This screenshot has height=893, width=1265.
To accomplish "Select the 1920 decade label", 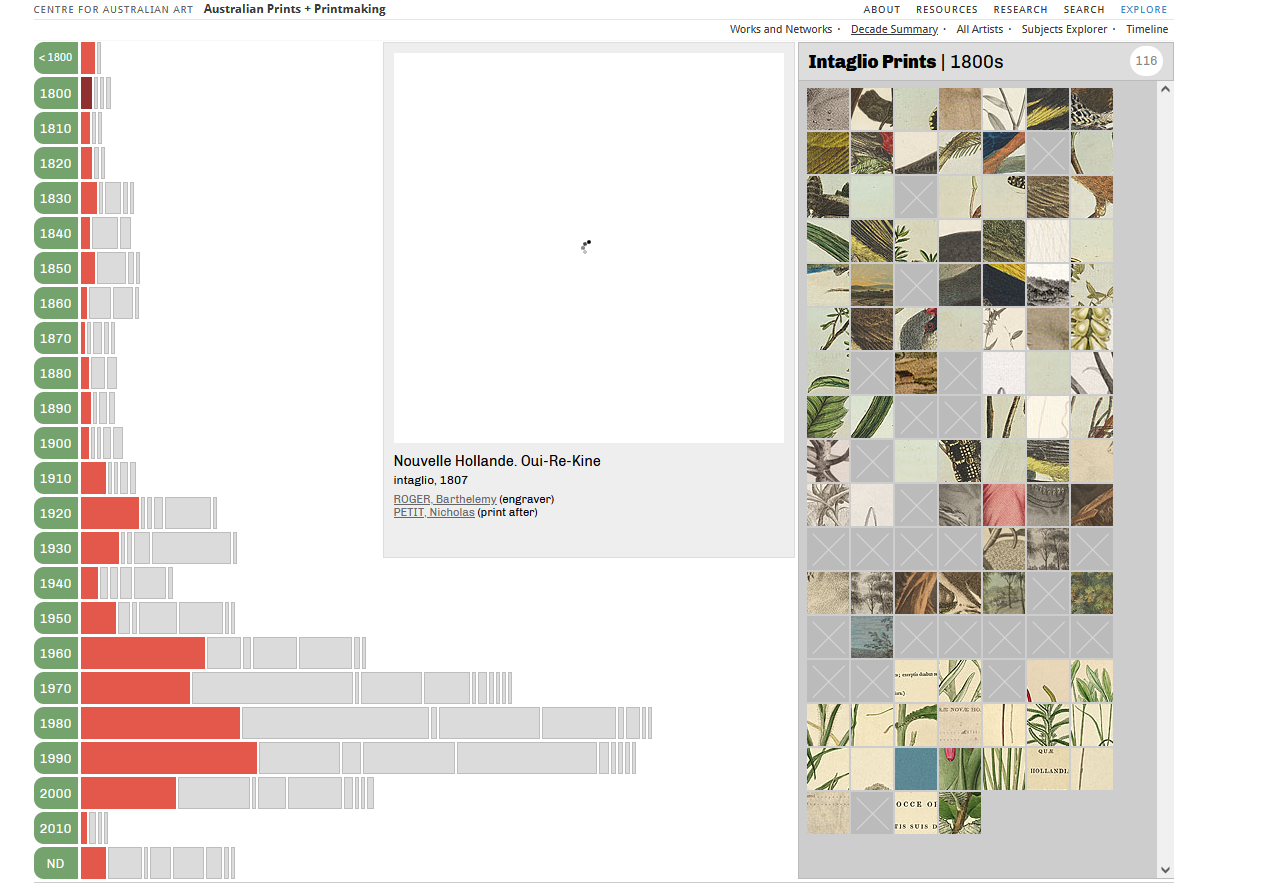I will (x=56, y=513).
